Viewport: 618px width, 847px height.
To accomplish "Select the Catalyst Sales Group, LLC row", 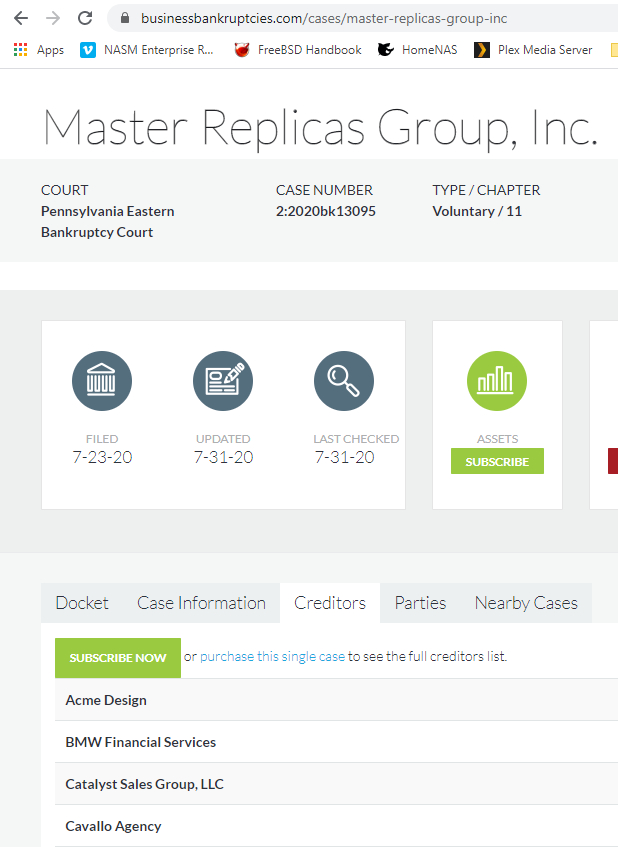I will [336, 784].
